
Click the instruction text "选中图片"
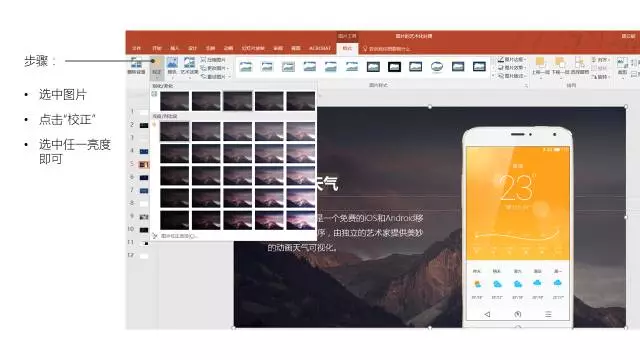pyautogui.click(x=62, y=95)
